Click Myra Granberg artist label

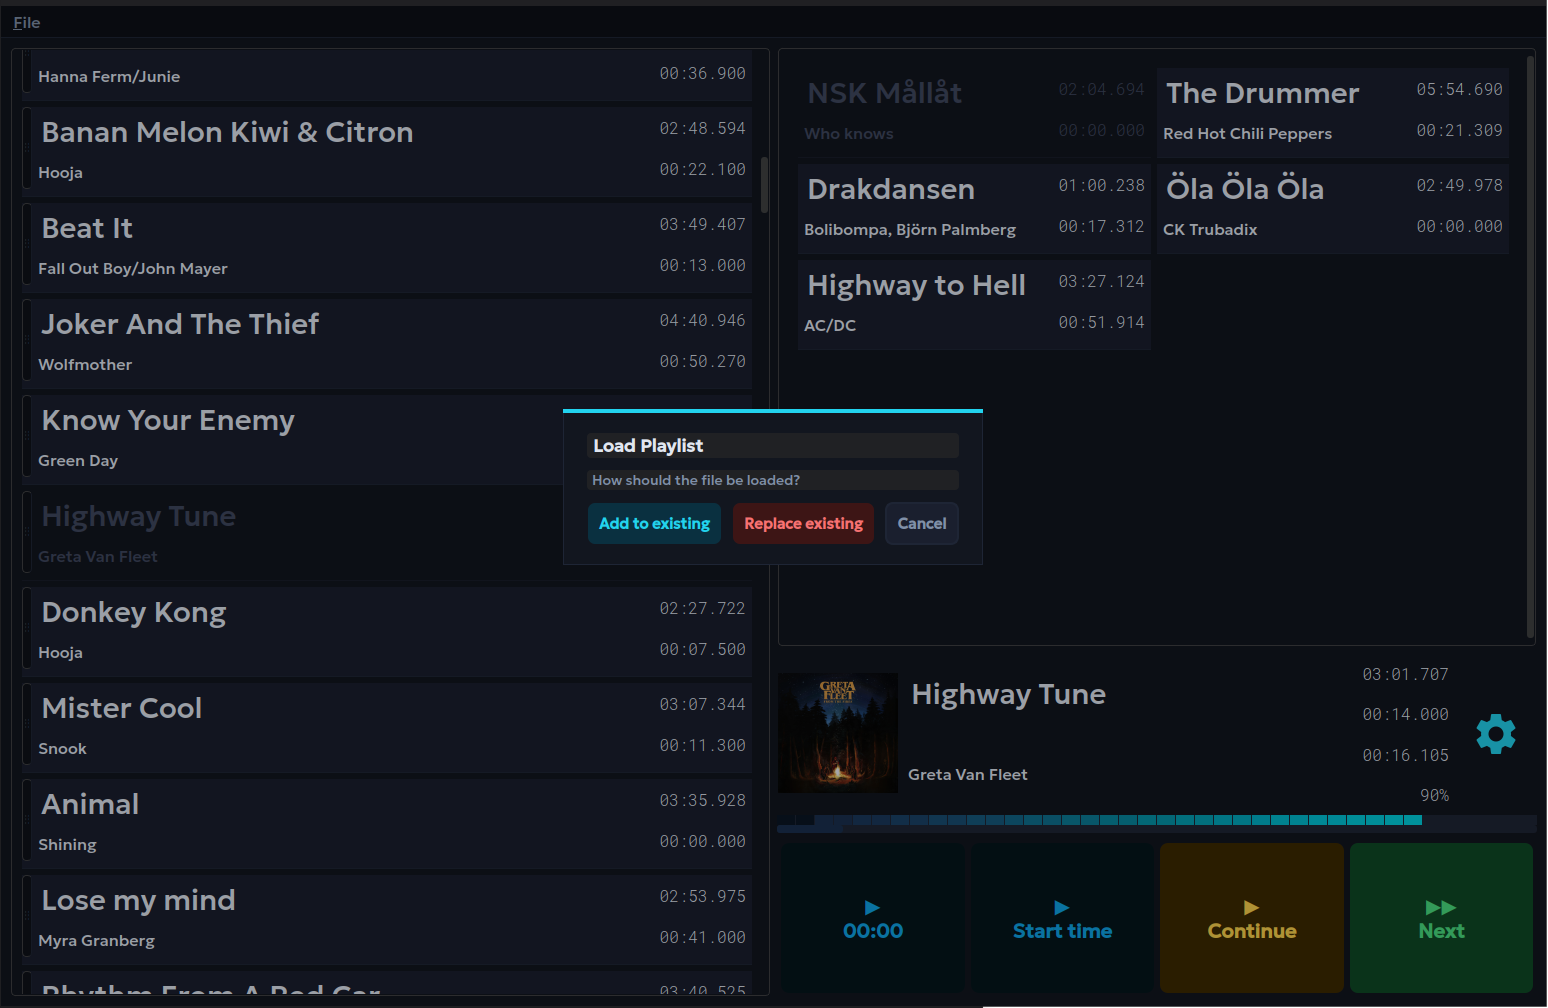[x=96, y=940]
